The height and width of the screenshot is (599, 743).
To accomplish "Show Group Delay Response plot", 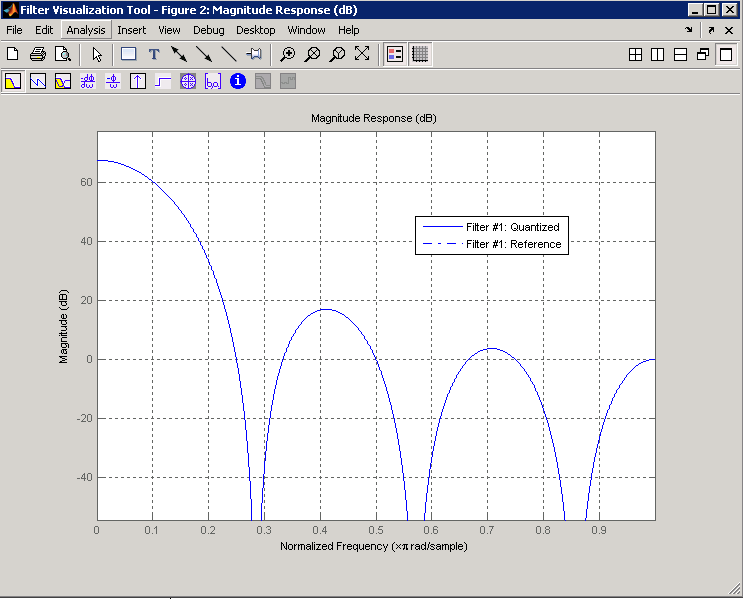I will pos(88,81).
